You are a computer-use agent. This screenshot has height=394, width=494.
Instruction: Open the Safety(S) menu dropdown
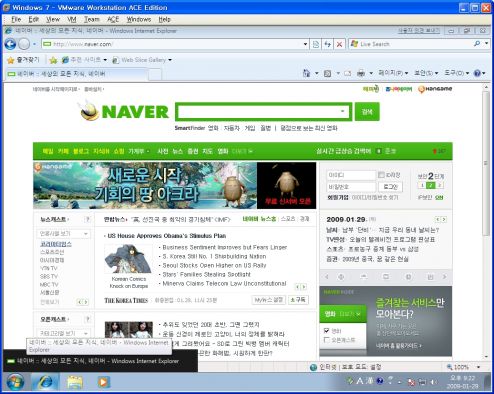[426, 73]
